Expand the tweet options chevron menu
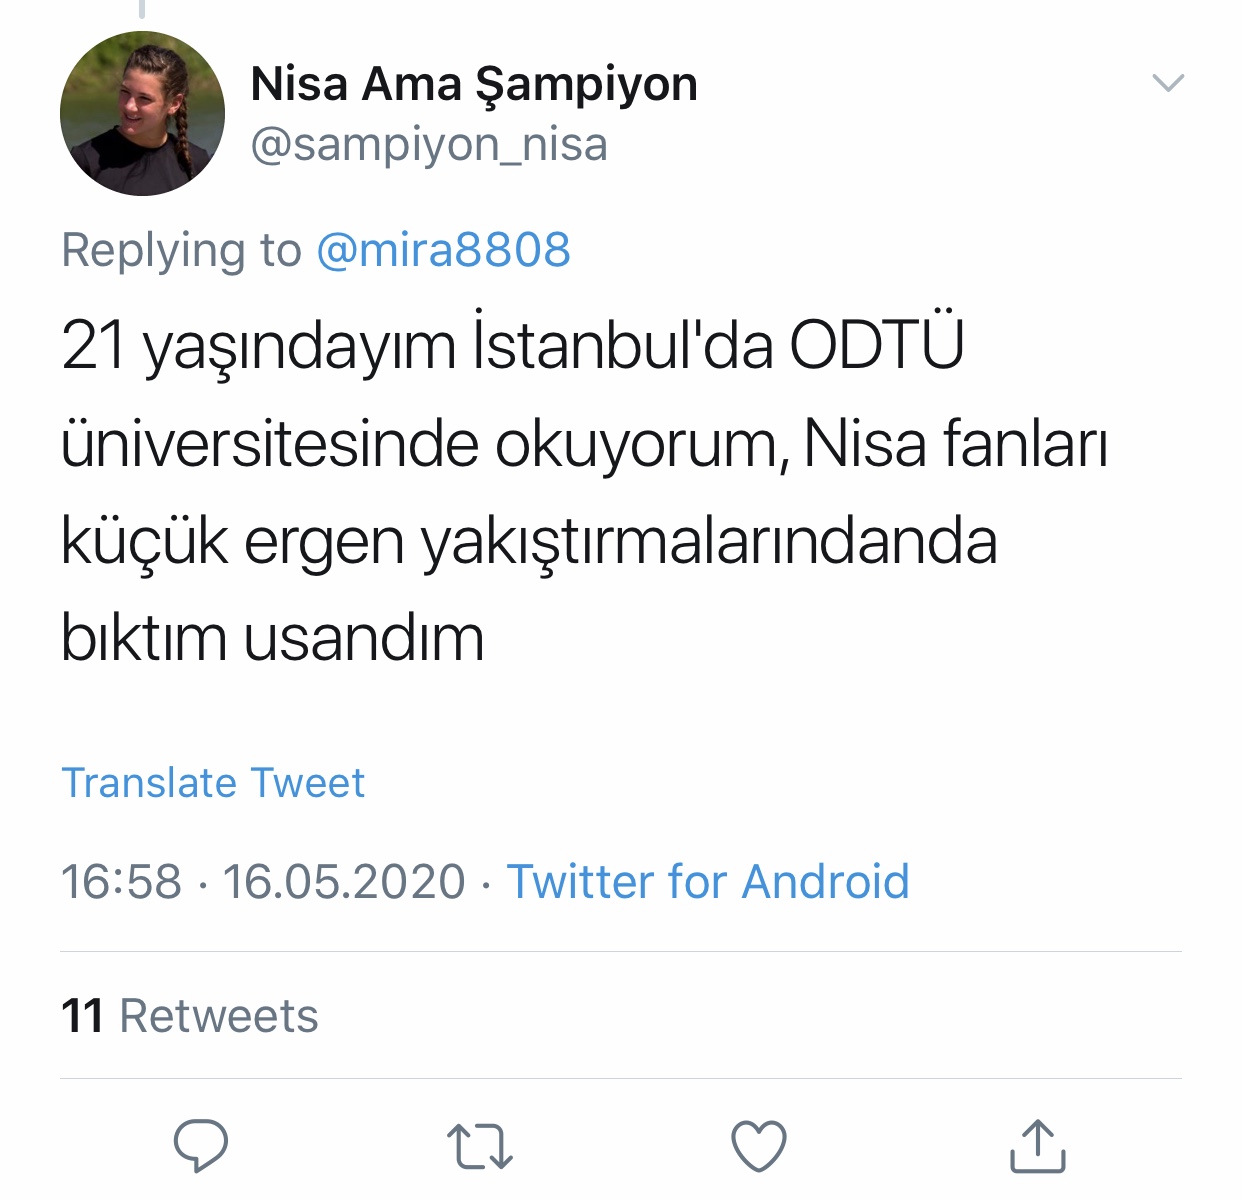1242x1200 pixels. click(x=1168, y=83)
